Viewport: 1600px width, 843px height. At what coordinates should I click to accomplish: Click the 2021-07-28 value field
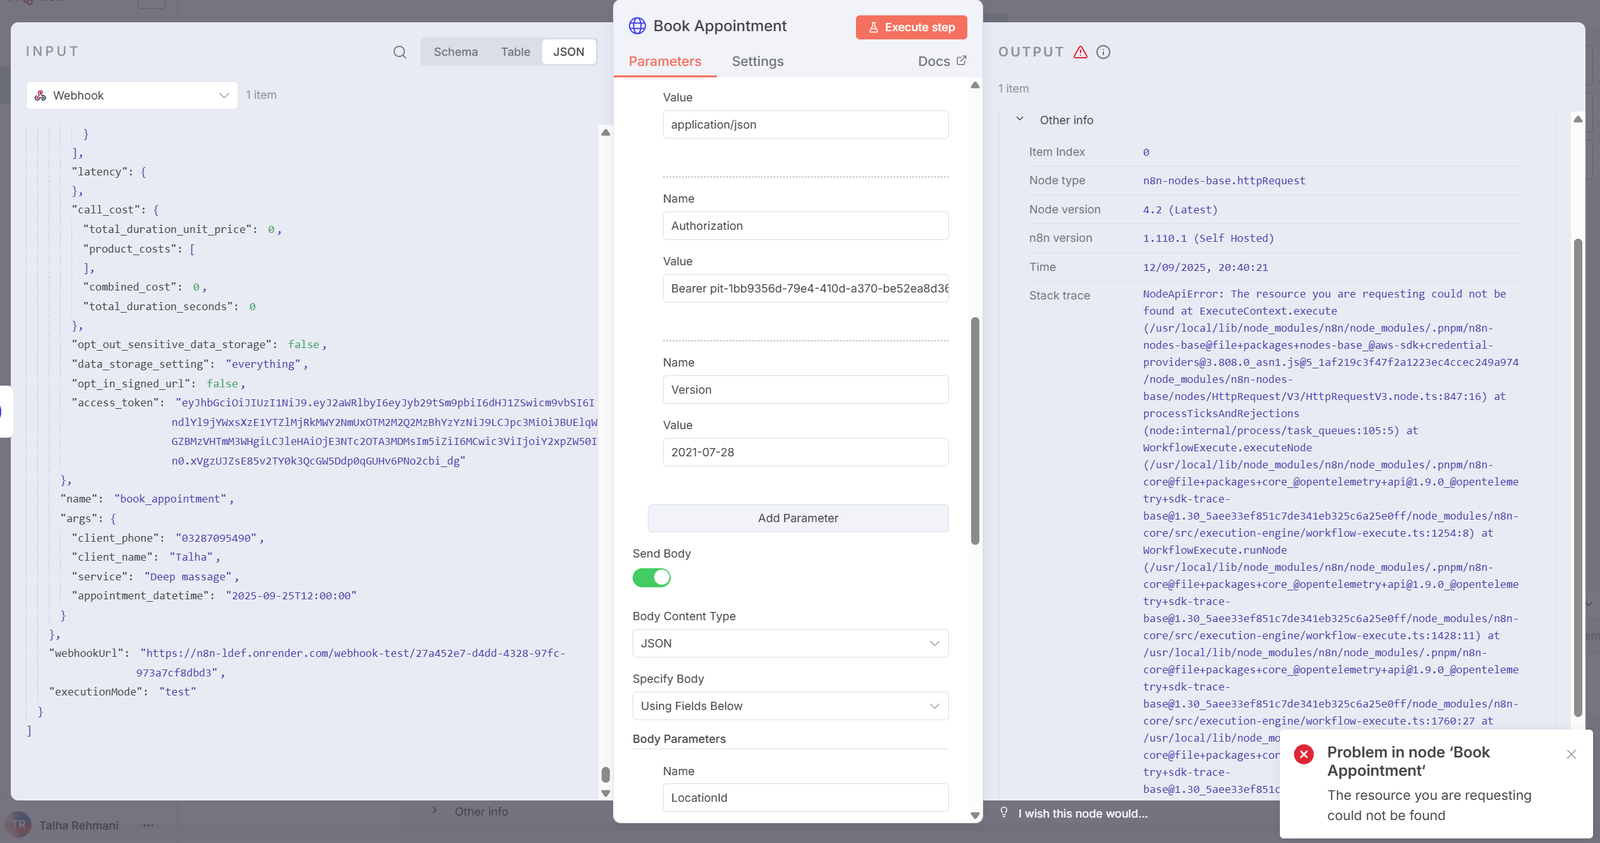click(x=805, y=452)
